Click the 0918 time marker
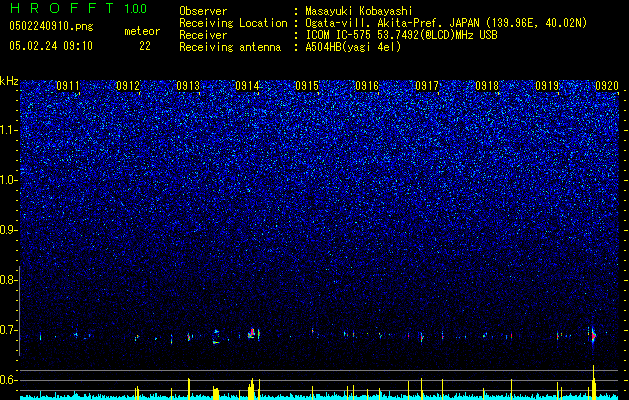The image size is (629, 400). pyautogui.click(x=487, y=86)
